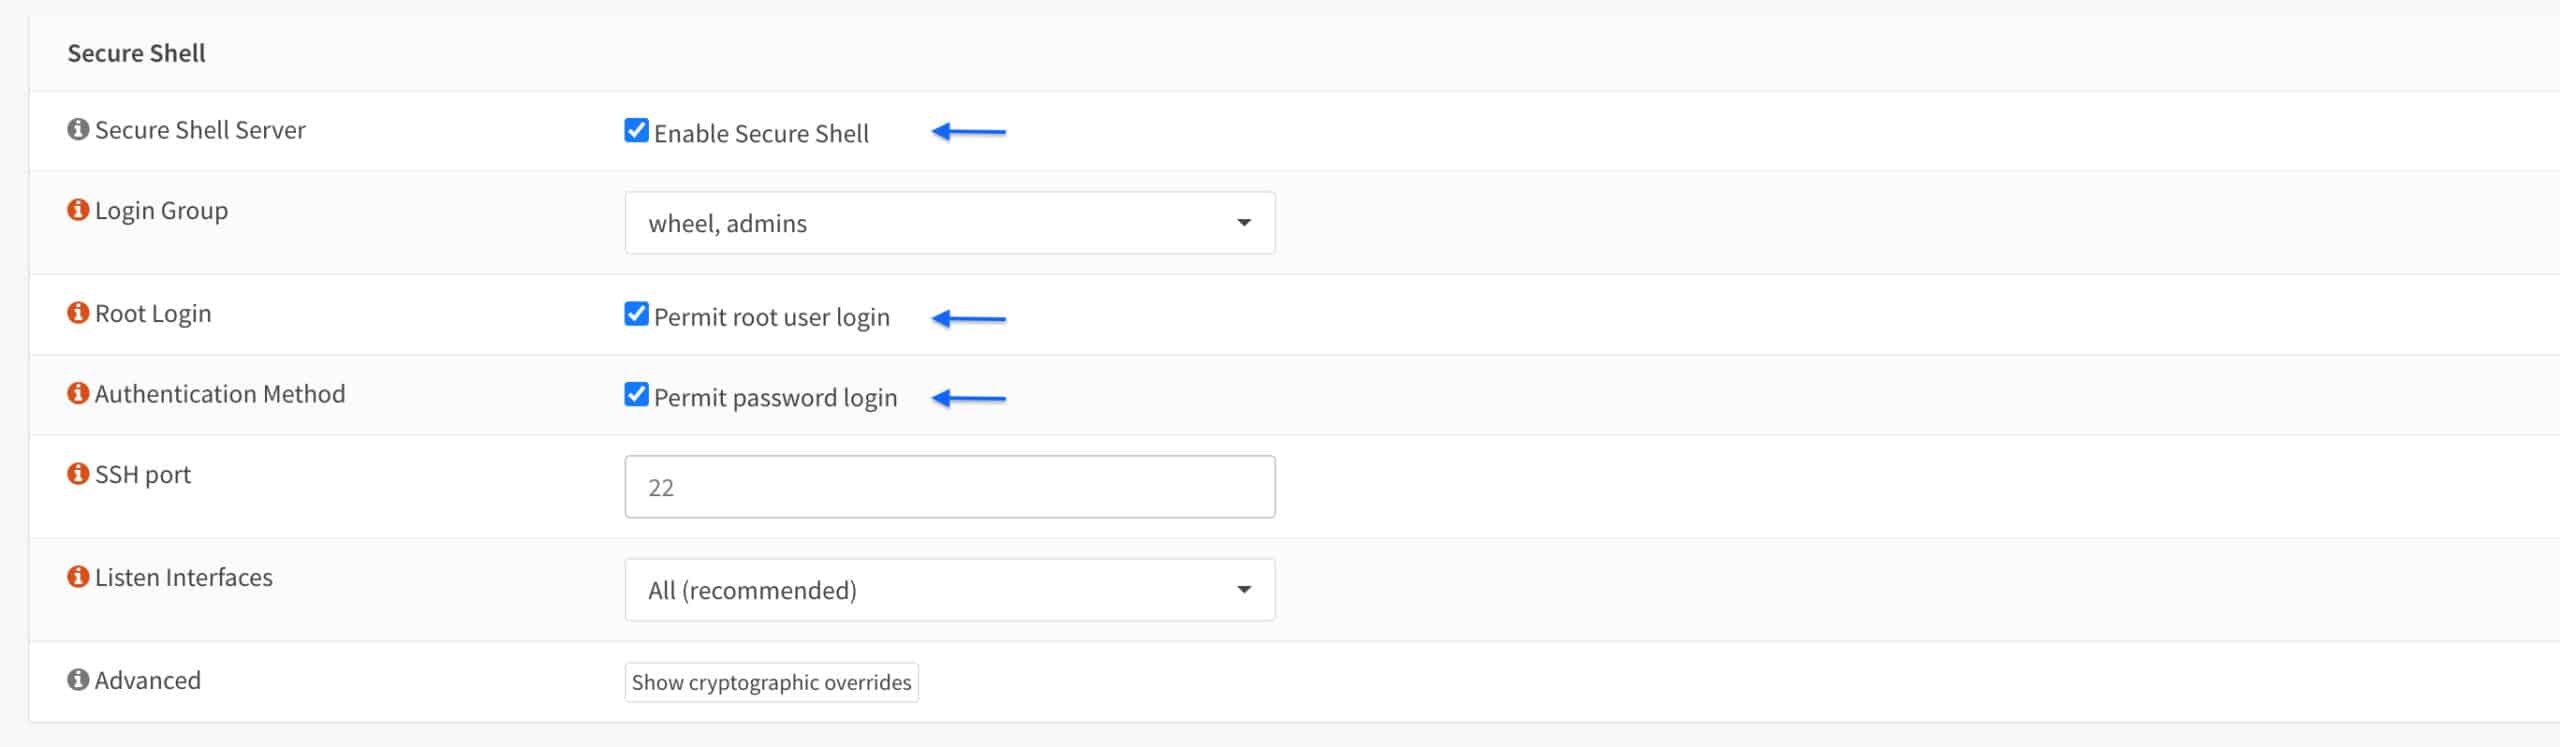The image size is (2560, 747).
Task: Click the Enable Secure Shell label text
Action: (x=761, y=134)
